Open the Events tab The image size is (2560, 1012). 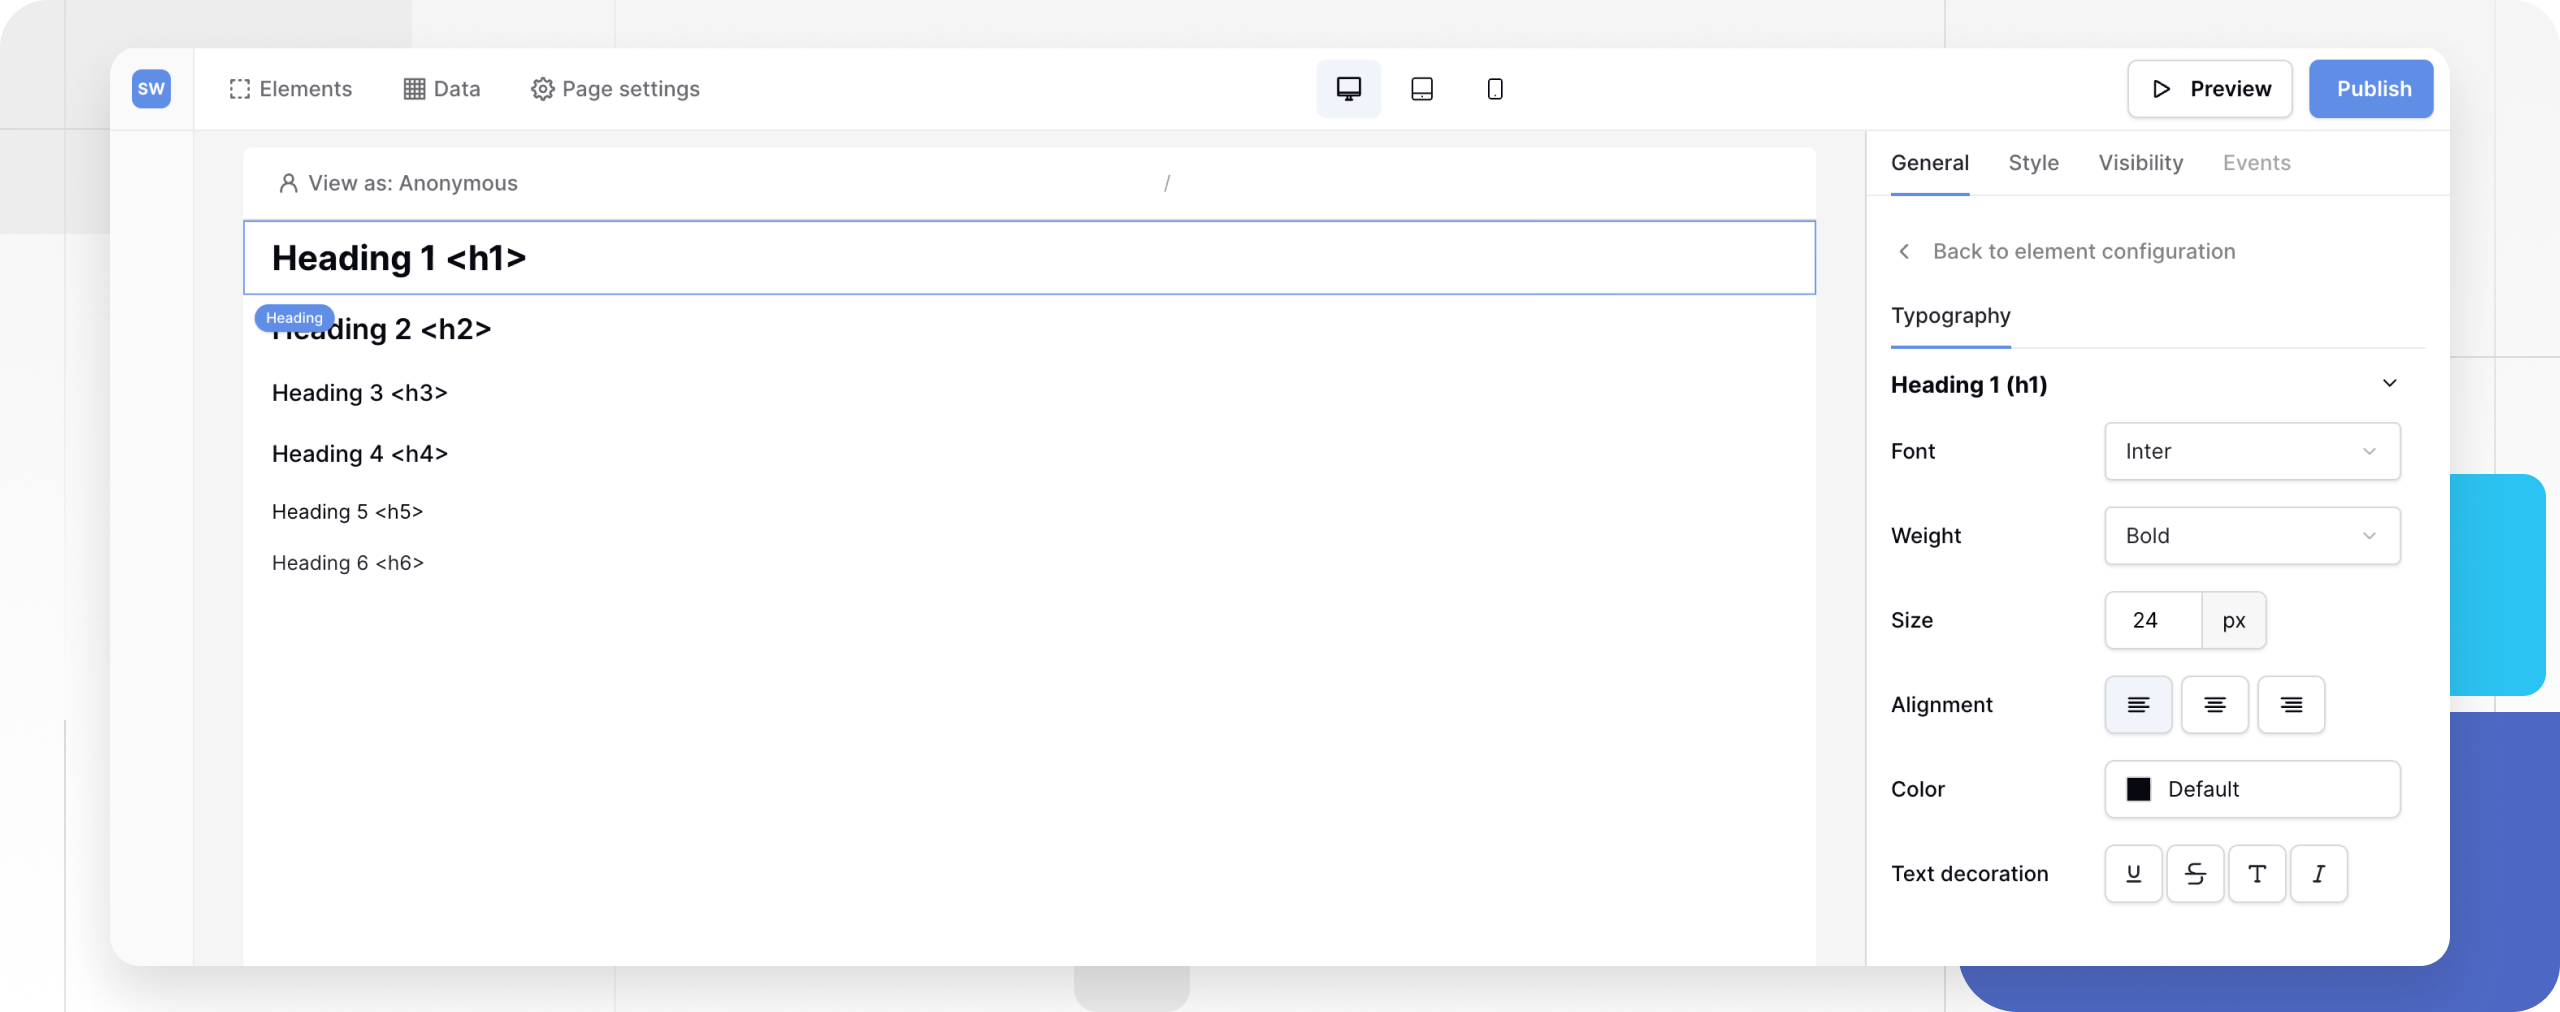tap(2257, 162)
